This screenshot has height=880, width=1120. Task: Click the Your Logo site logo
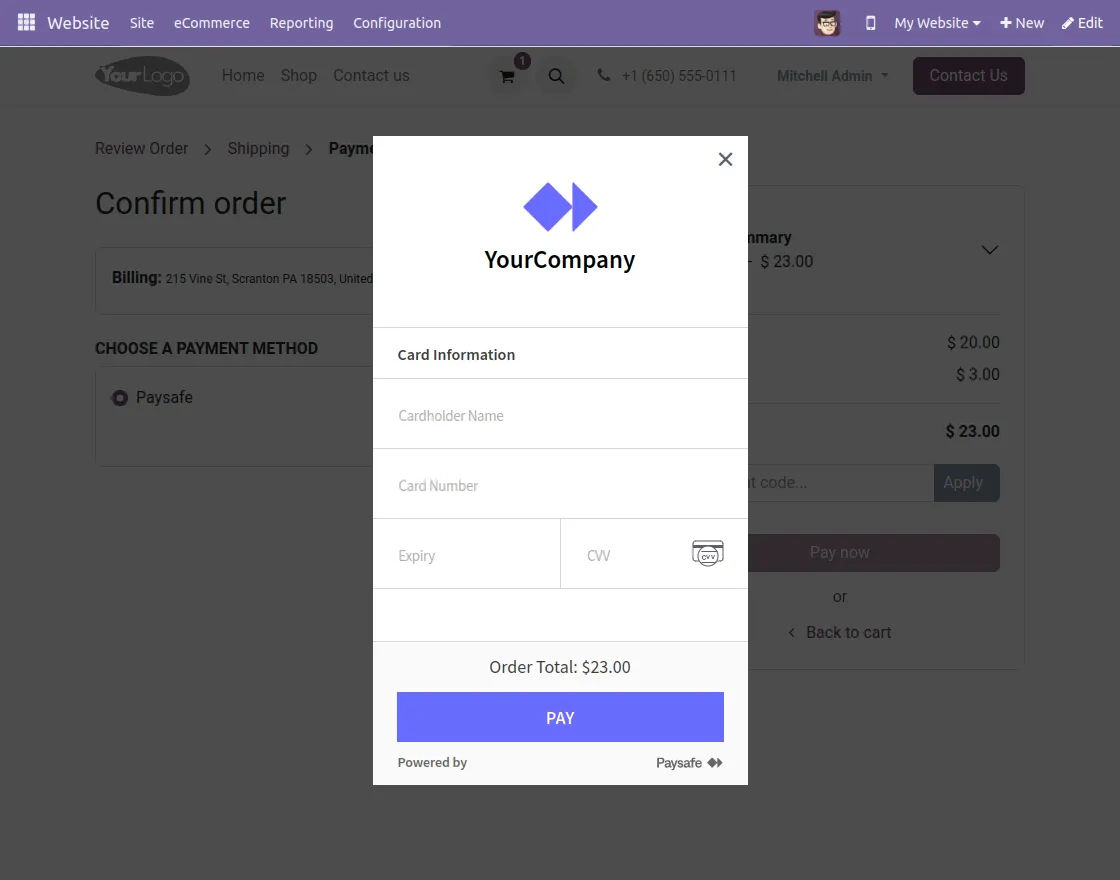142,76
